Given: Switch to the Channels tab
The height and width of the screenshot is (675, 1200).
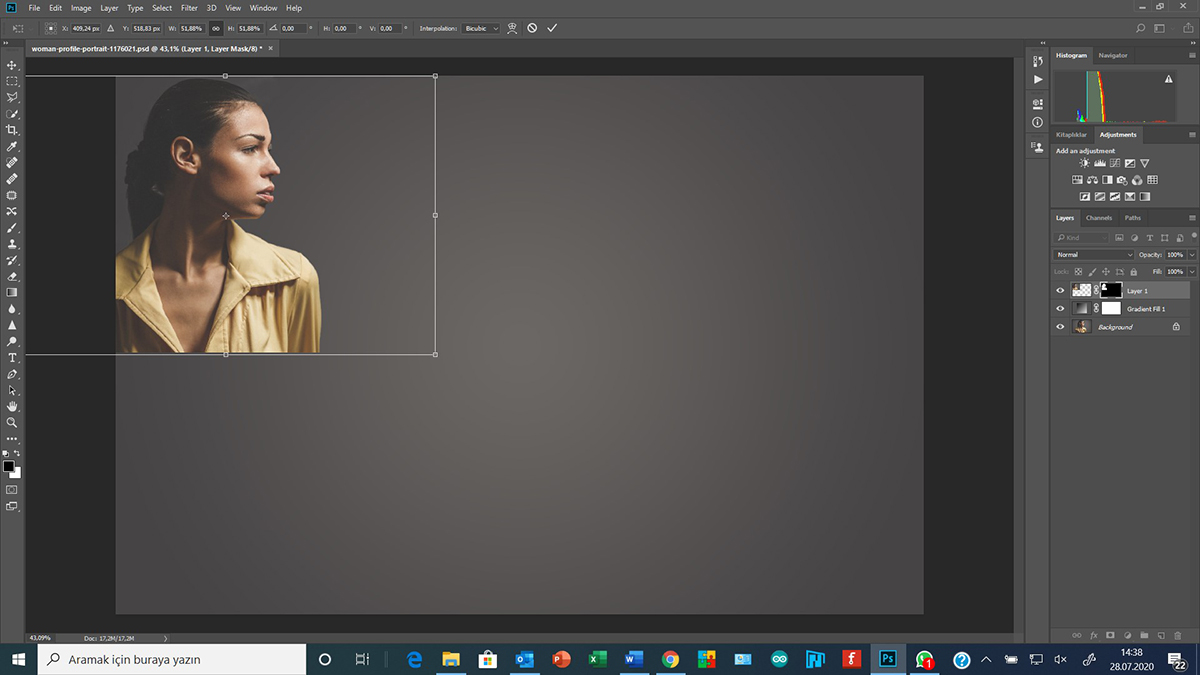Looking at the screenshot, I should coord(1099,218).
